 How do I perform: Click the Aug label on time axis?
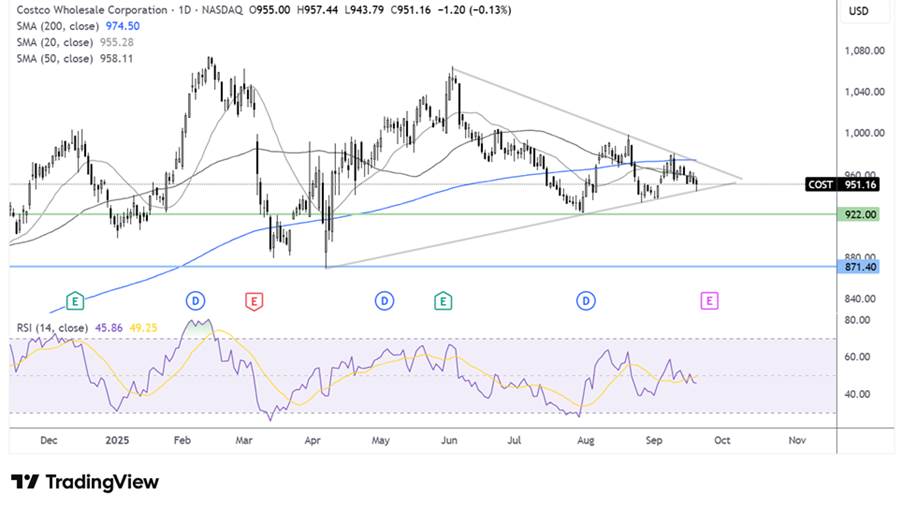(586, 440)
